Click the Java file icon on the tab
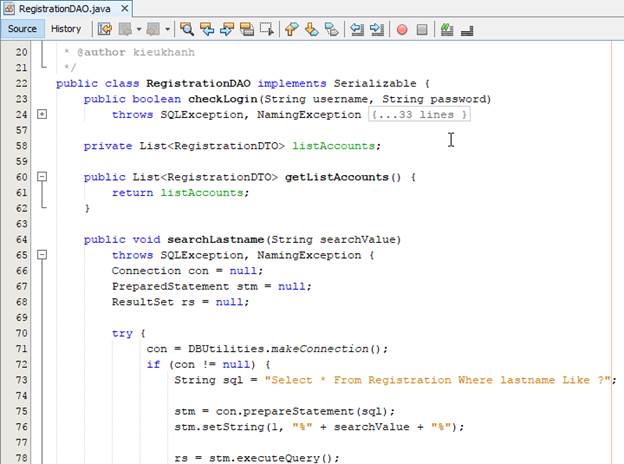Image resolution: width=624 pixels, height=464 pixels. coord(9,8)
